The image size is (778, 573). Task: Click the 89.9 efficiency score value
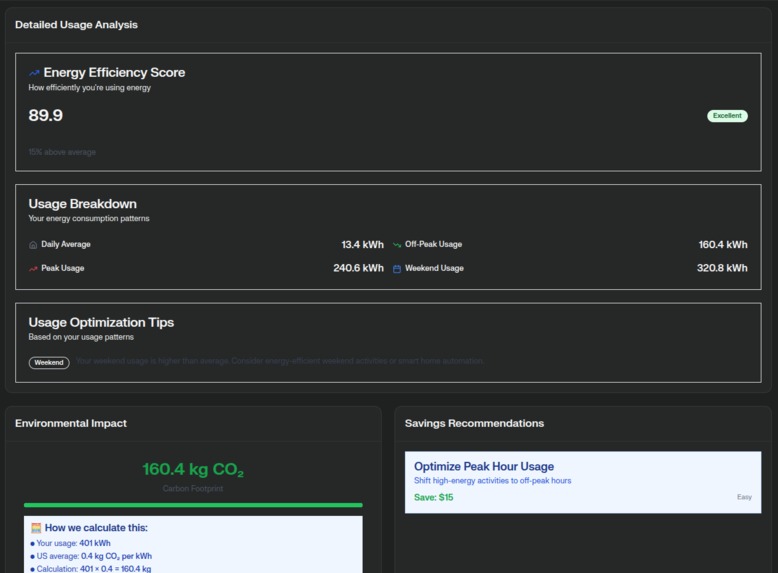(46, 115)
